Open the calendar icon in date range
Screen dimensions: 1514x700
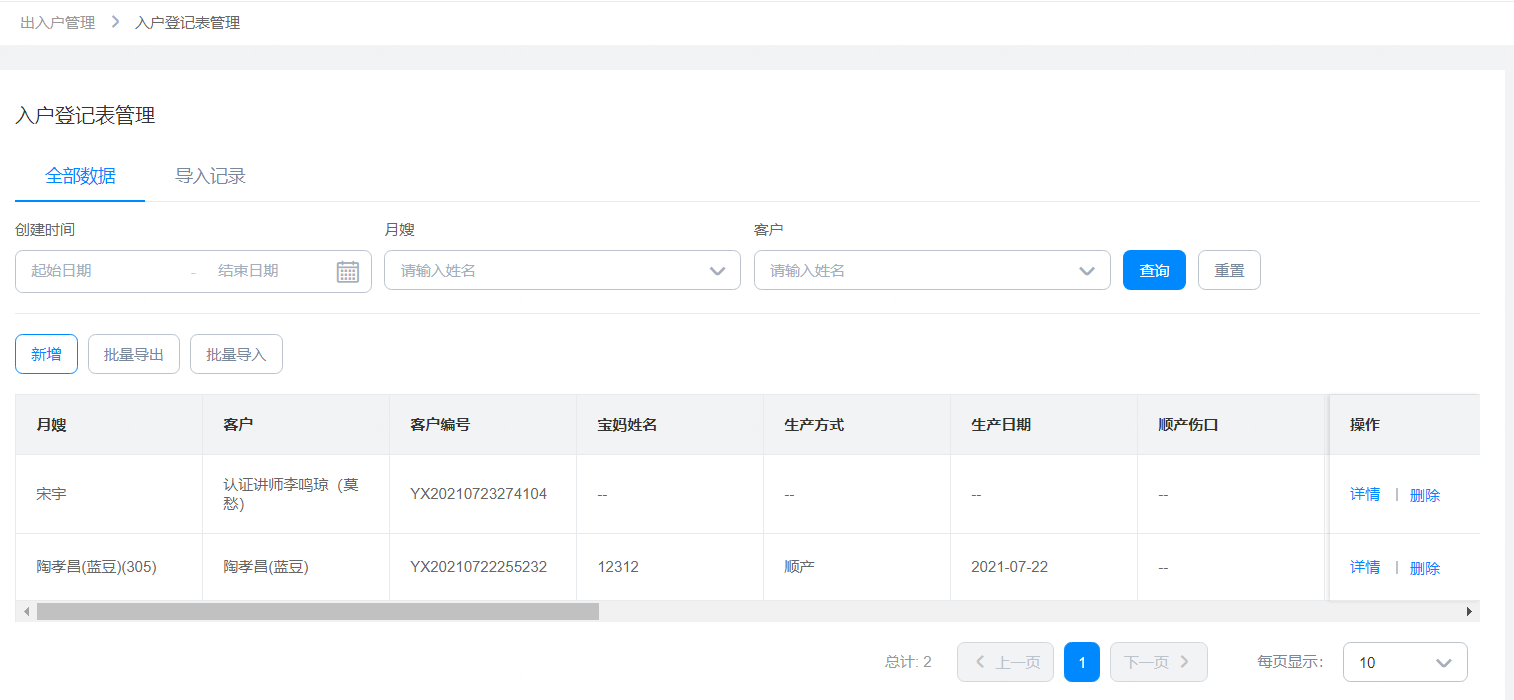tap(347, 271)
